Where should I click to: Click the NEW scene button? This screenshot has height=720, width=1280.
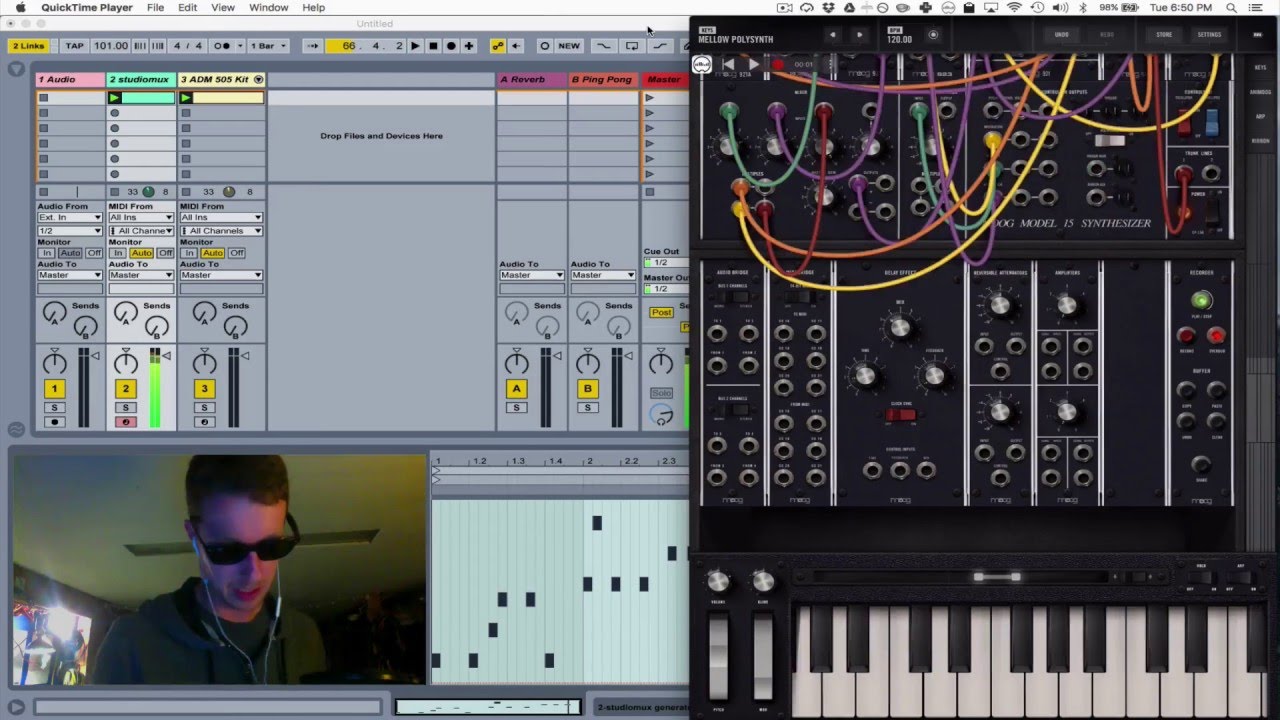569,46
